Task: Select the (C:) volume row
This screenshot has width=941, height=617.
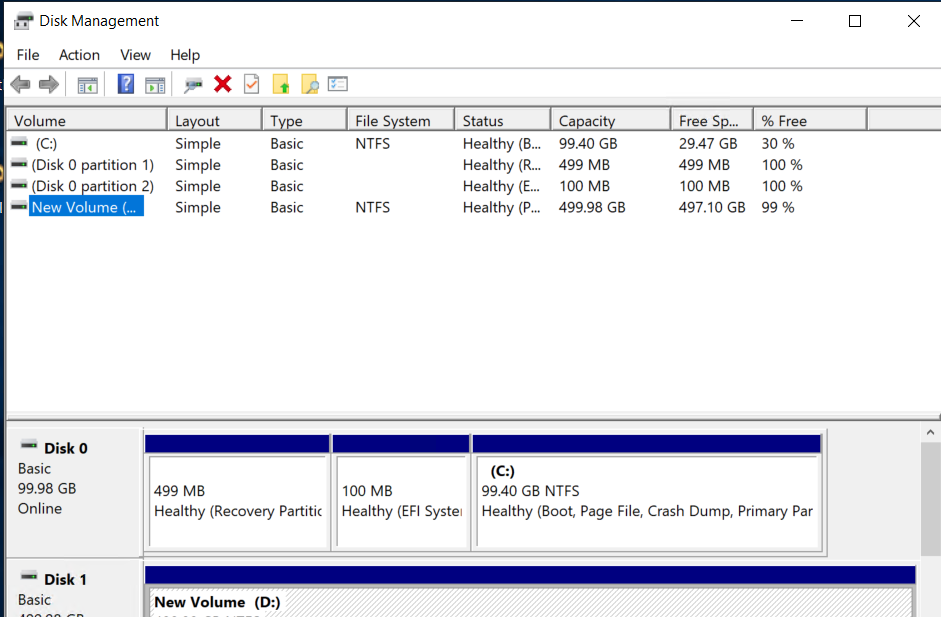Action: [x=437, y=143]
